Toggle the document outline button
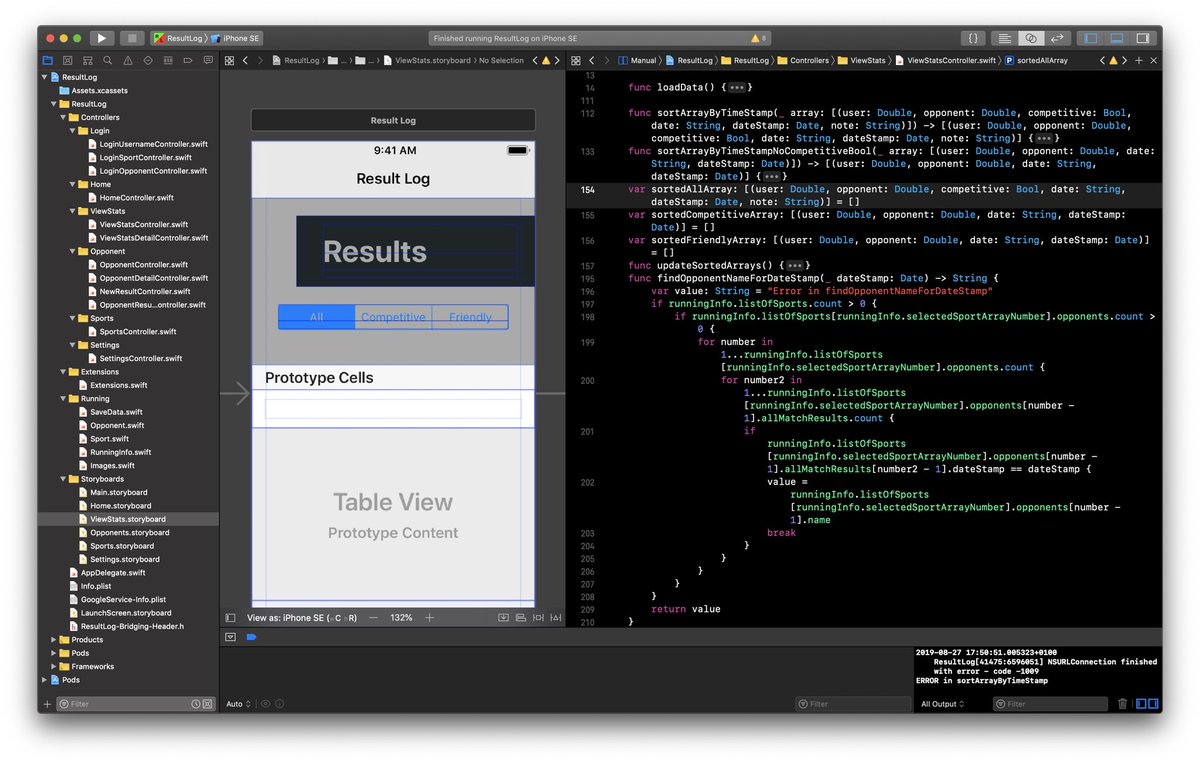The height and width of the screenshot is (763, 1200). point(230,618)
